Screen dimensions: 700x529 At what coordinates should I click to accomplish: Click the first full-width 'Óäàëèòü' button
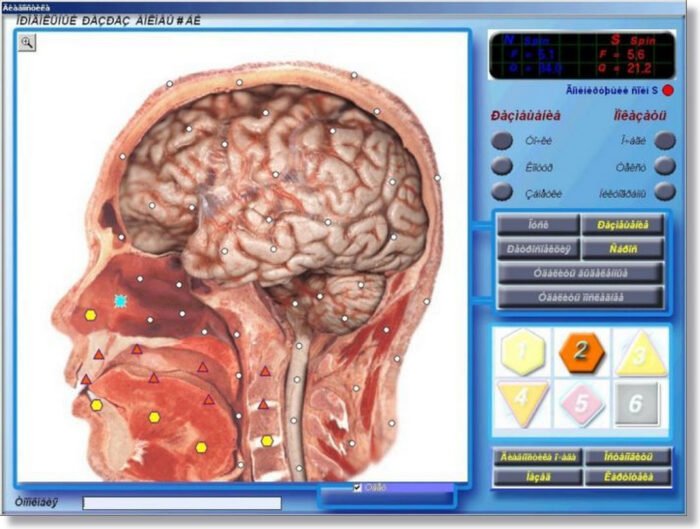pyautogui.click(x=580, y=273)
